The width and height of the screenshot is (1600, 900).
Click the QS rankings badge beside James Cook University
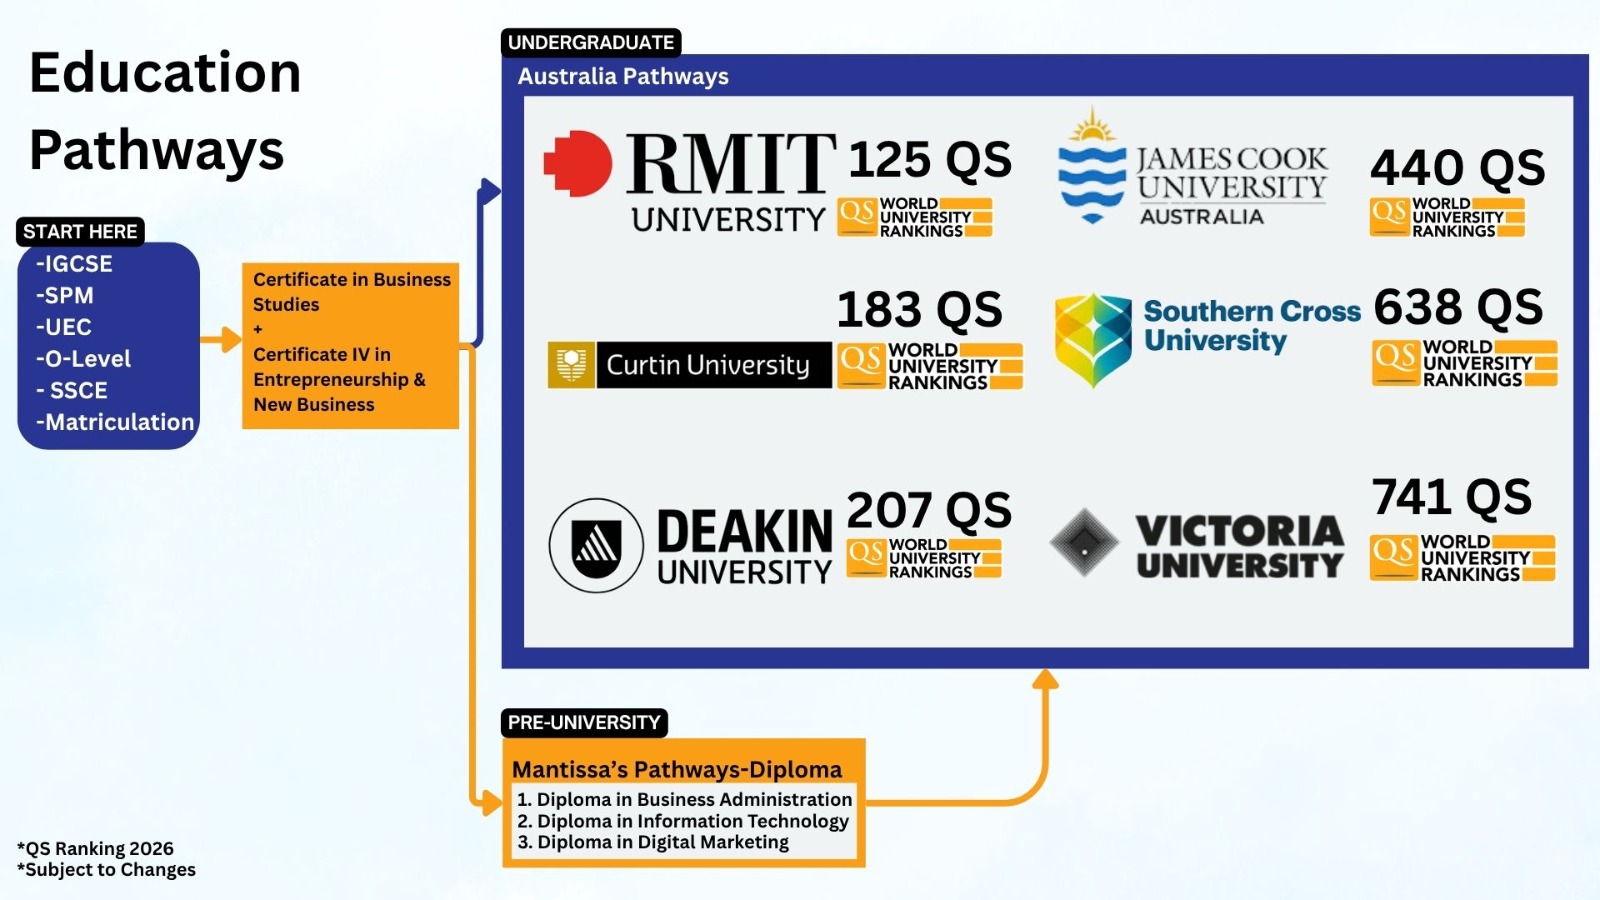1447,217
